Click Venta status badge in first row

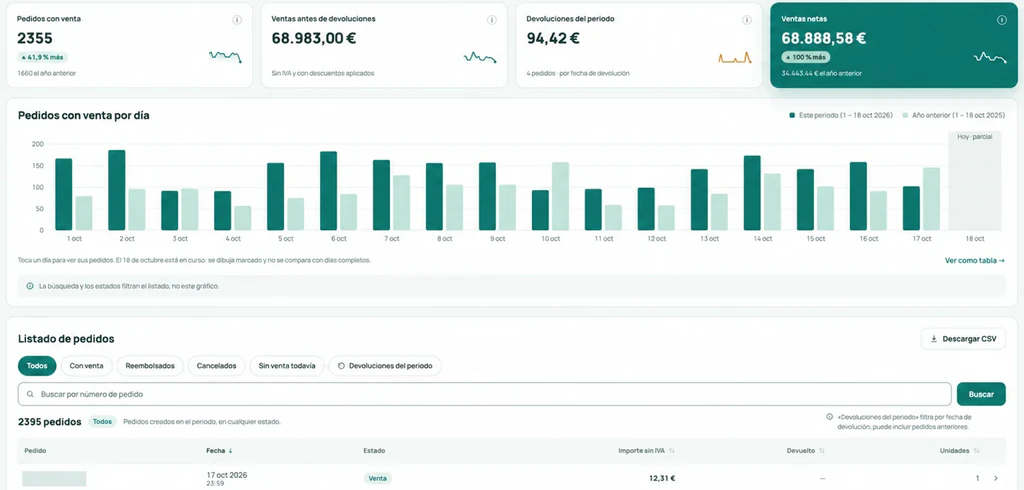click(377, 478)
